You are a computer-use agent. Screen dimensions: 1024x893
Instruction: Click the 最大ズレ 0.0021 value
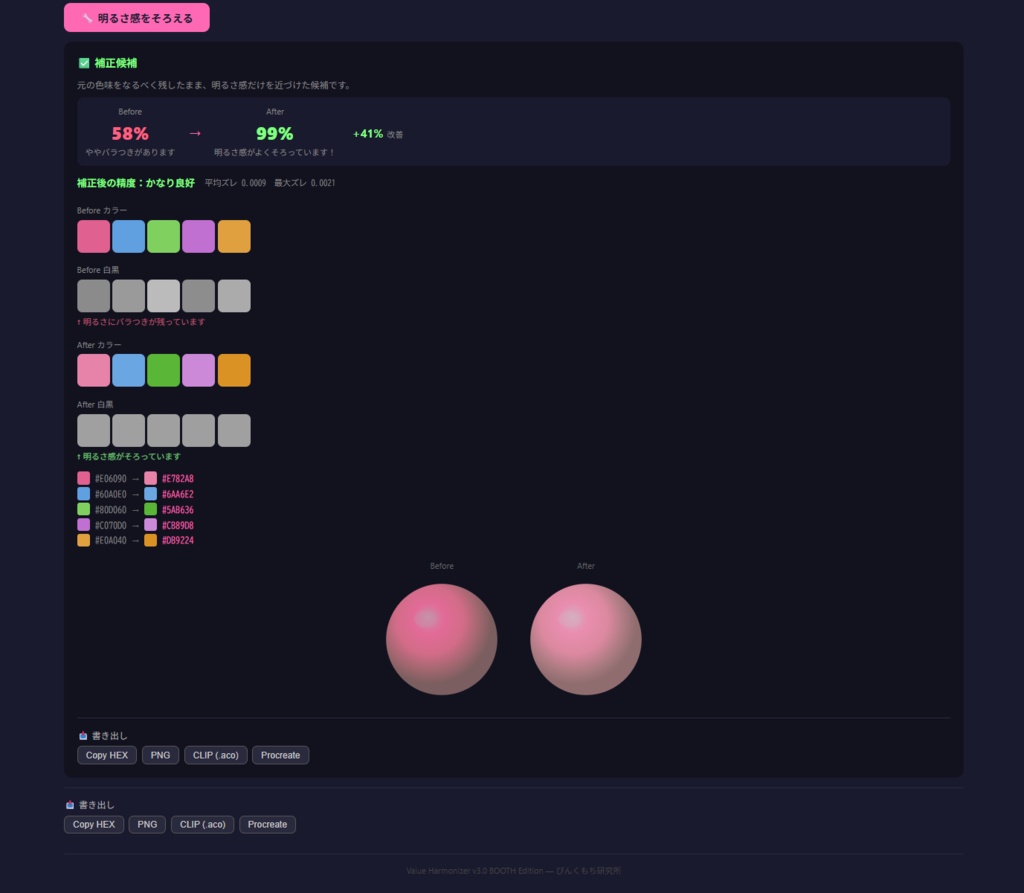304,183
